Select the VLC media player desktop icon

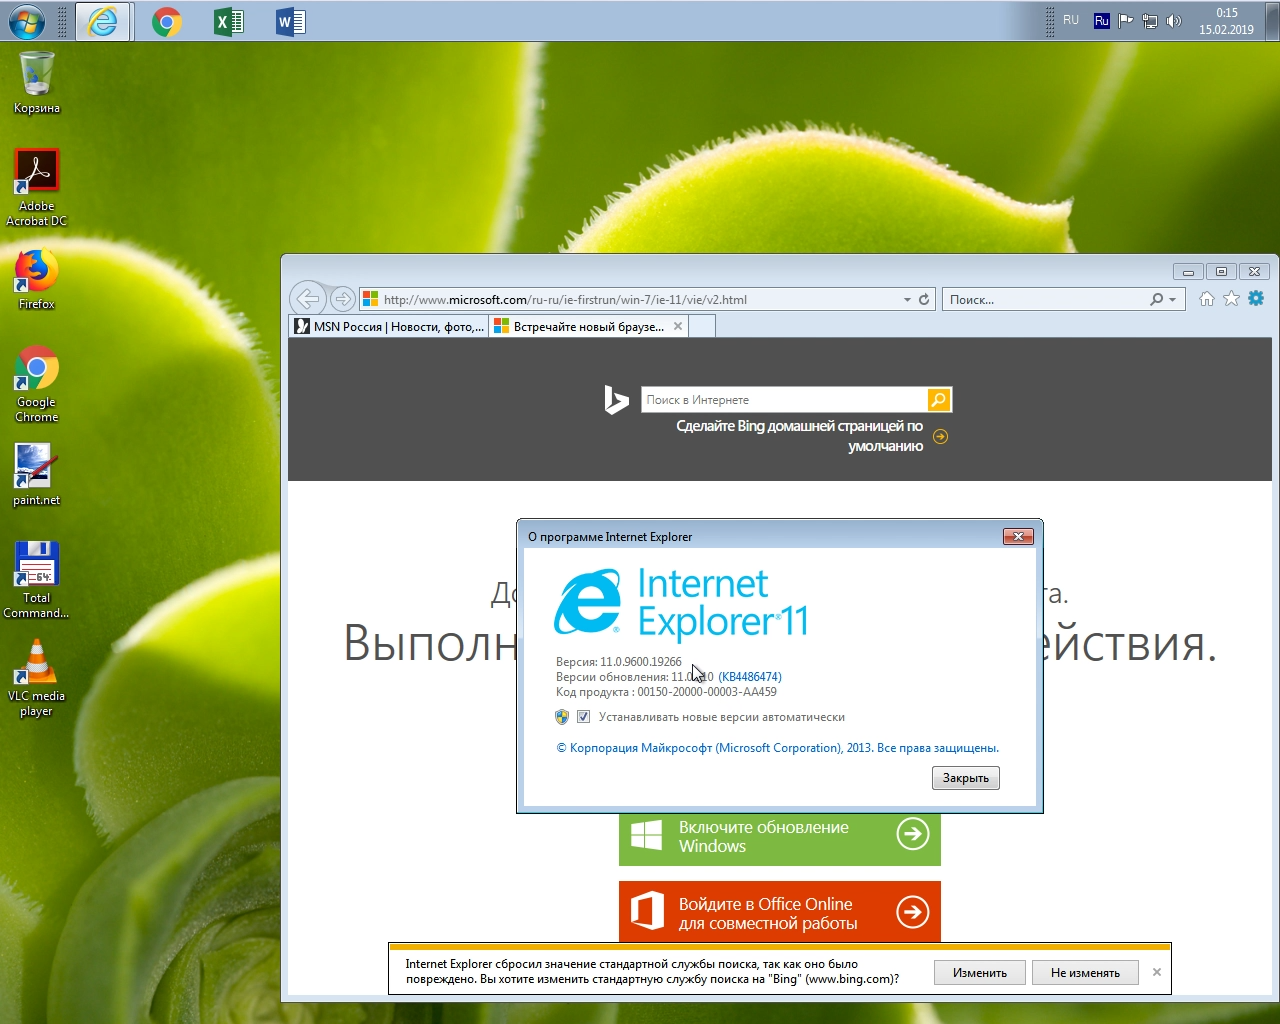click(x=37, y=678)
